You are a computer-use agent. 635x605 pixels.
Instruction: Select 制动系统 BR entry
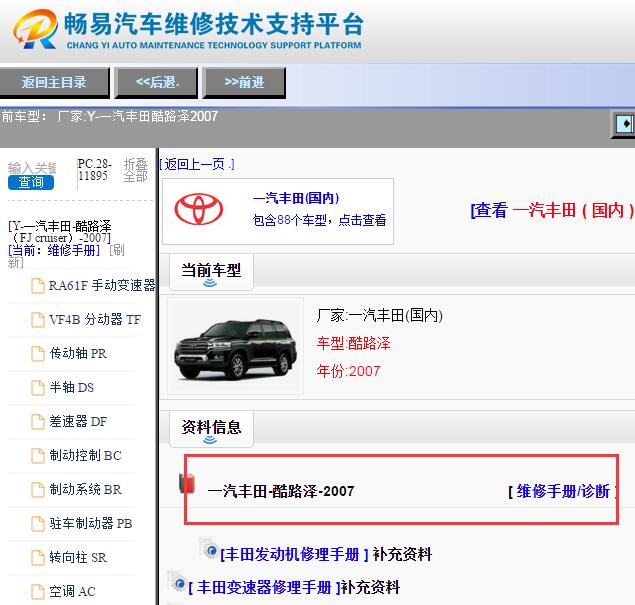[x=85, y=490]
